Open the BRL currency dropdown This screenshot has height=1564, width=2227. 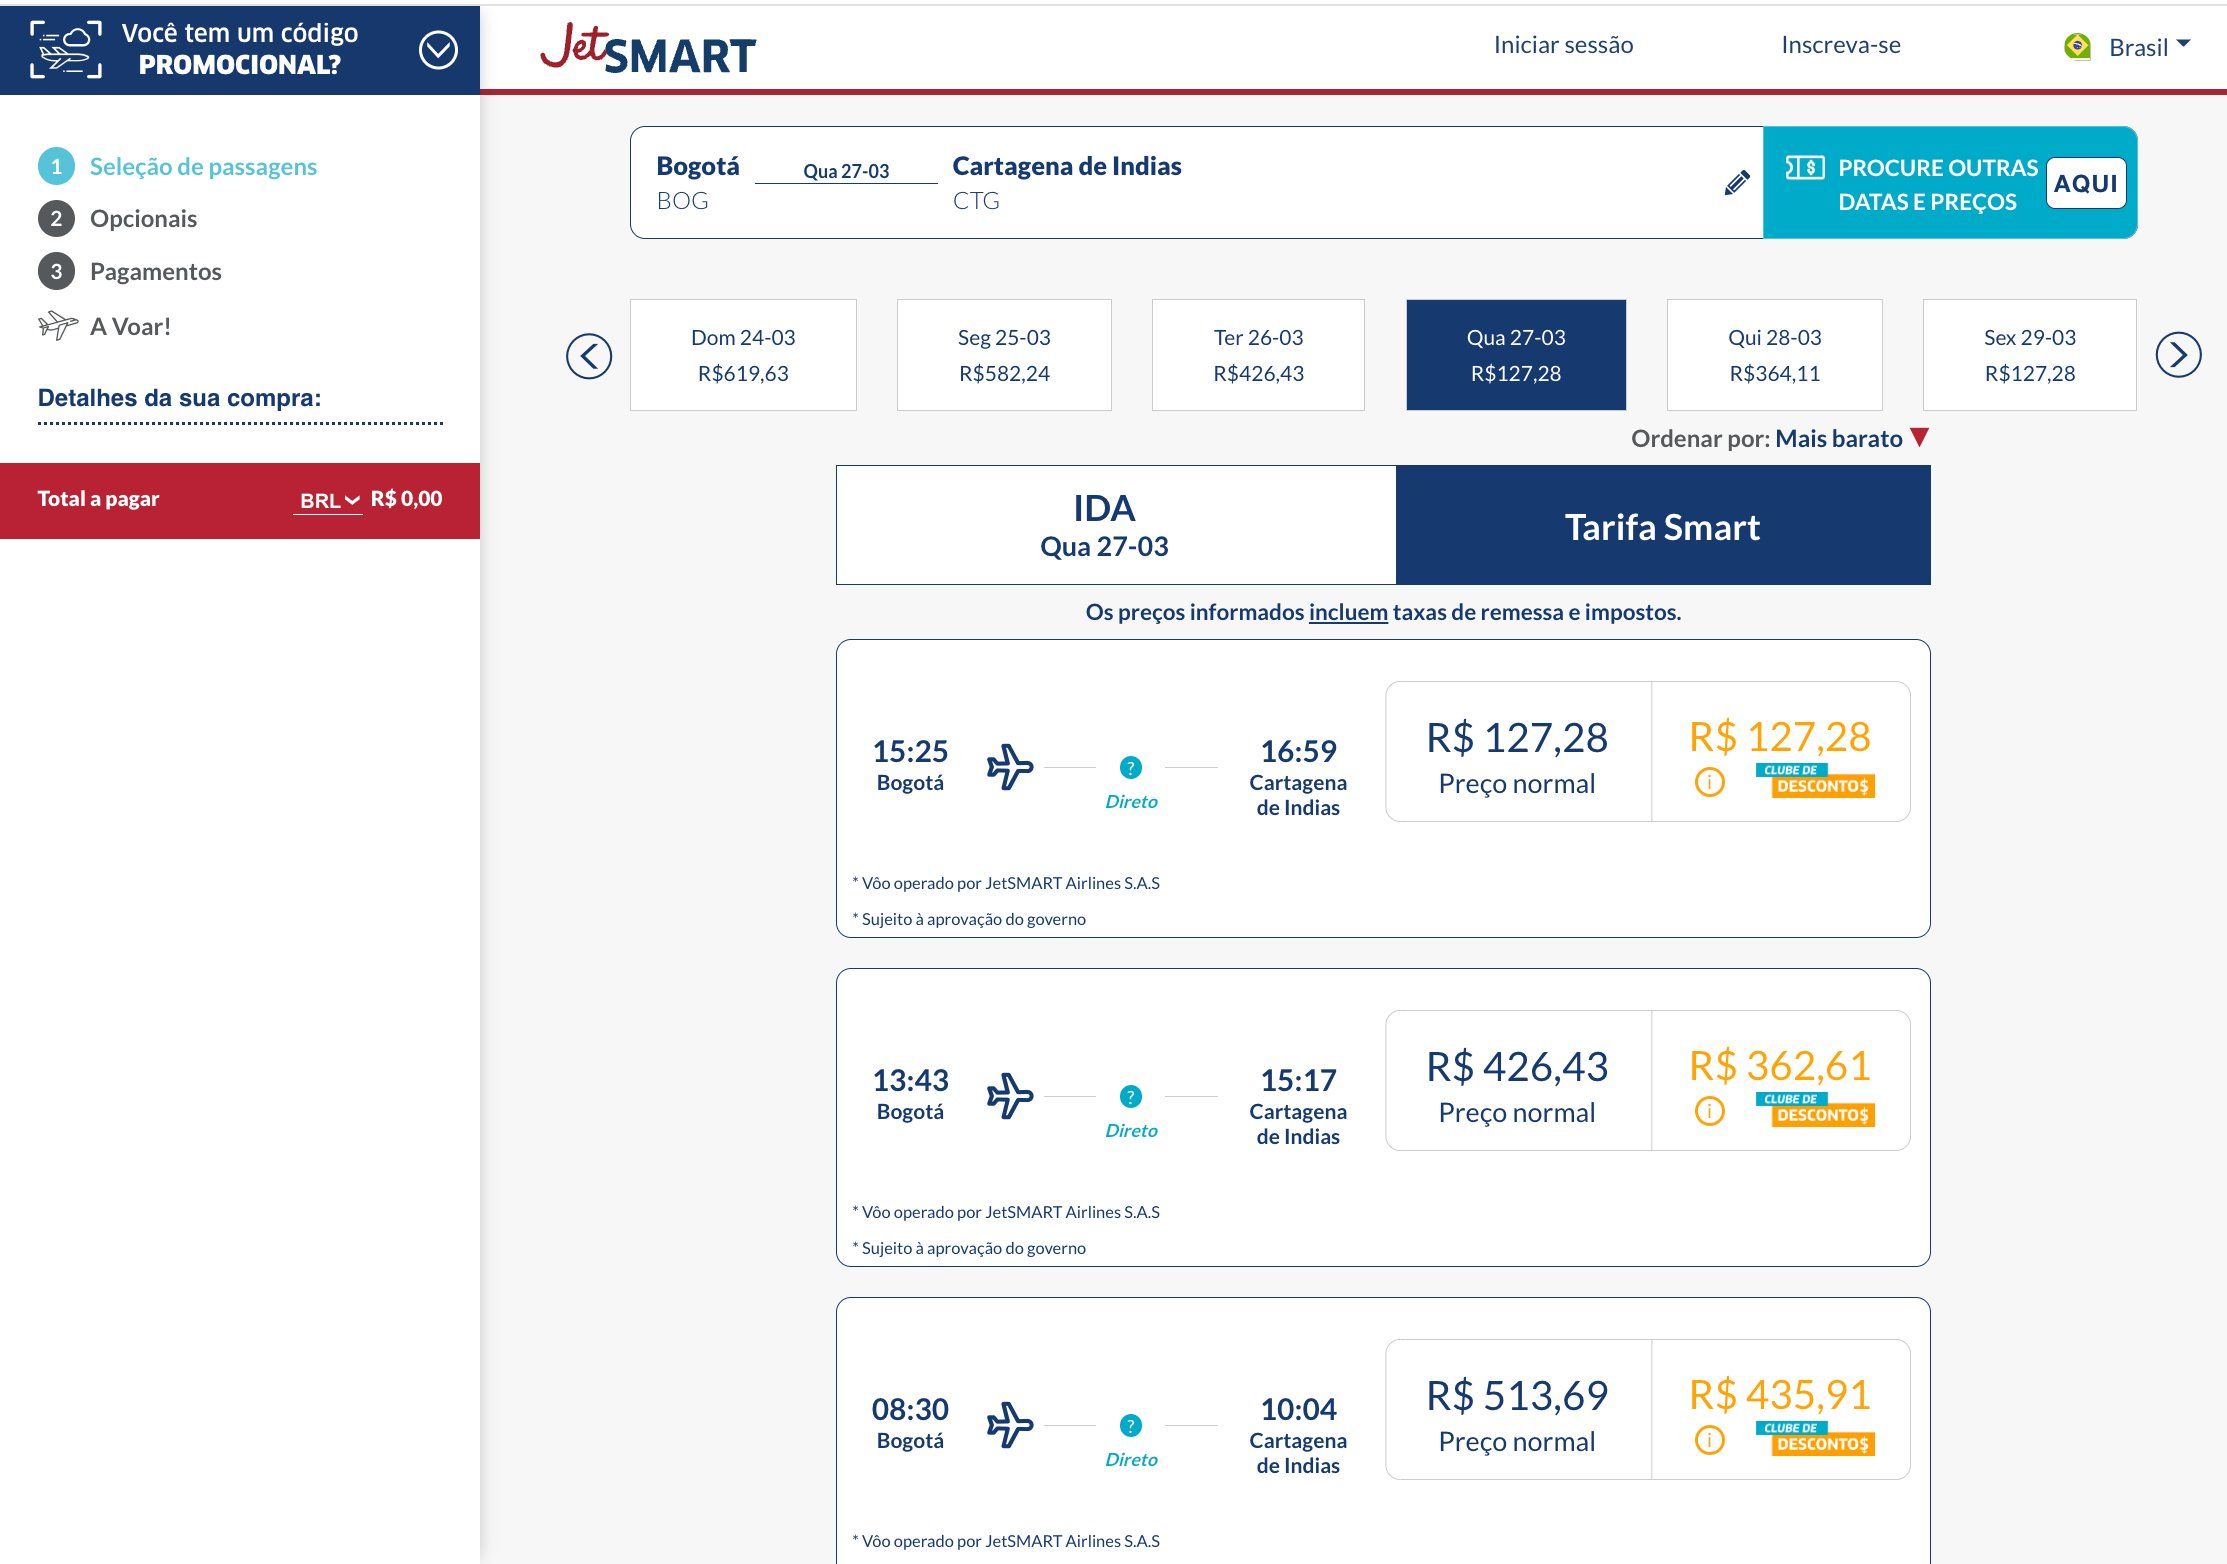[x=328, y=500]
